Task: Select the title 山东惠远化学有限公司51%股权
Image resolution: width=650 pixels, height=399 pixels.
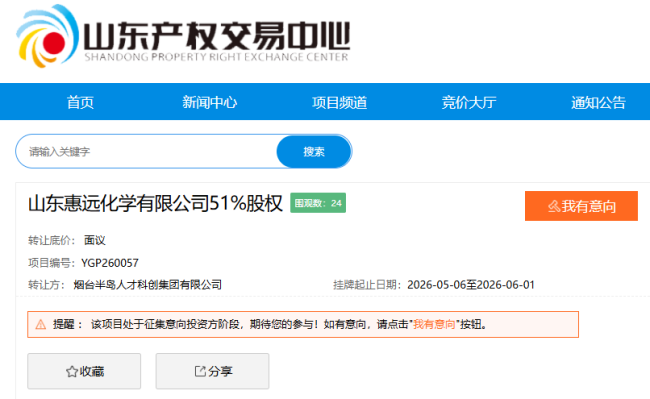Action: [155, 203]
